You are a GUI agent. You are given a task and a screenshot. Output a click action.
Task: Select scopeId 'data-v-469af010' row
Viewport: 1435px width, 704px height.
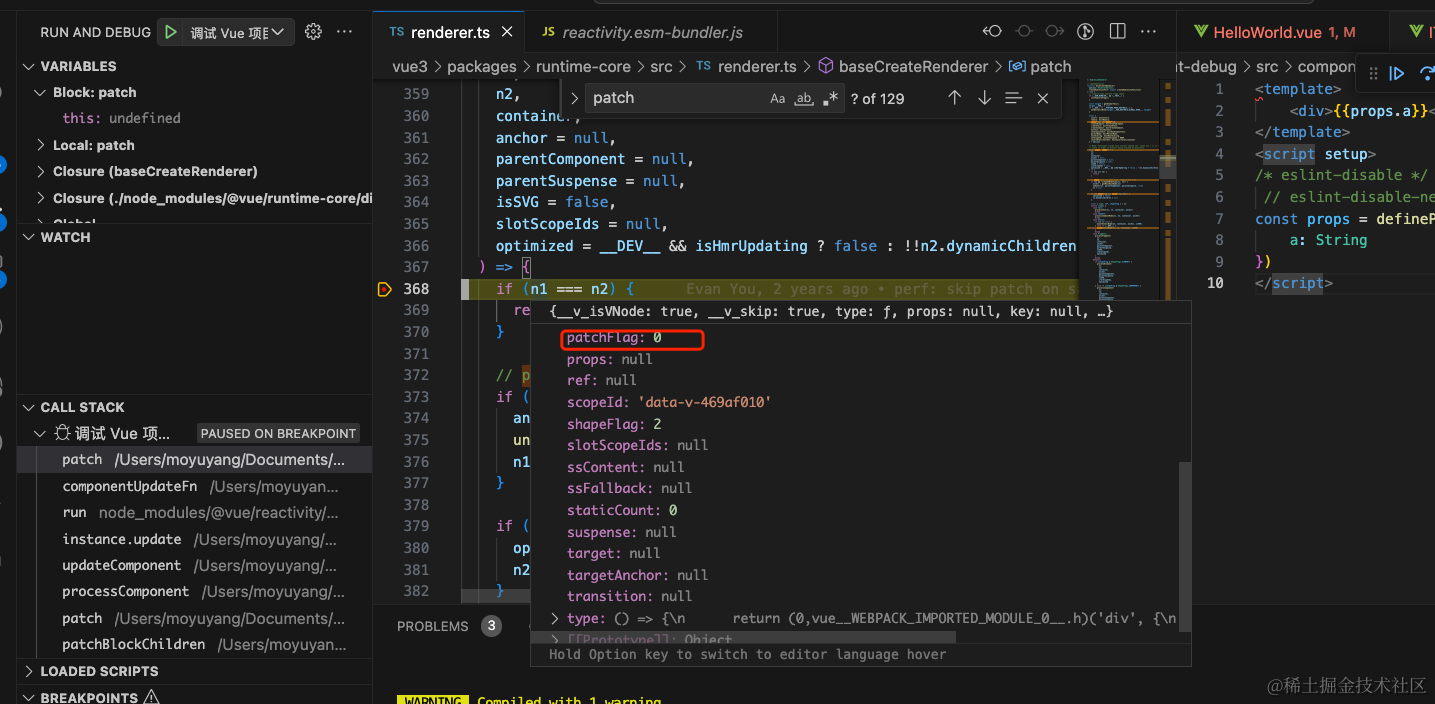click(x=669, y=402)
